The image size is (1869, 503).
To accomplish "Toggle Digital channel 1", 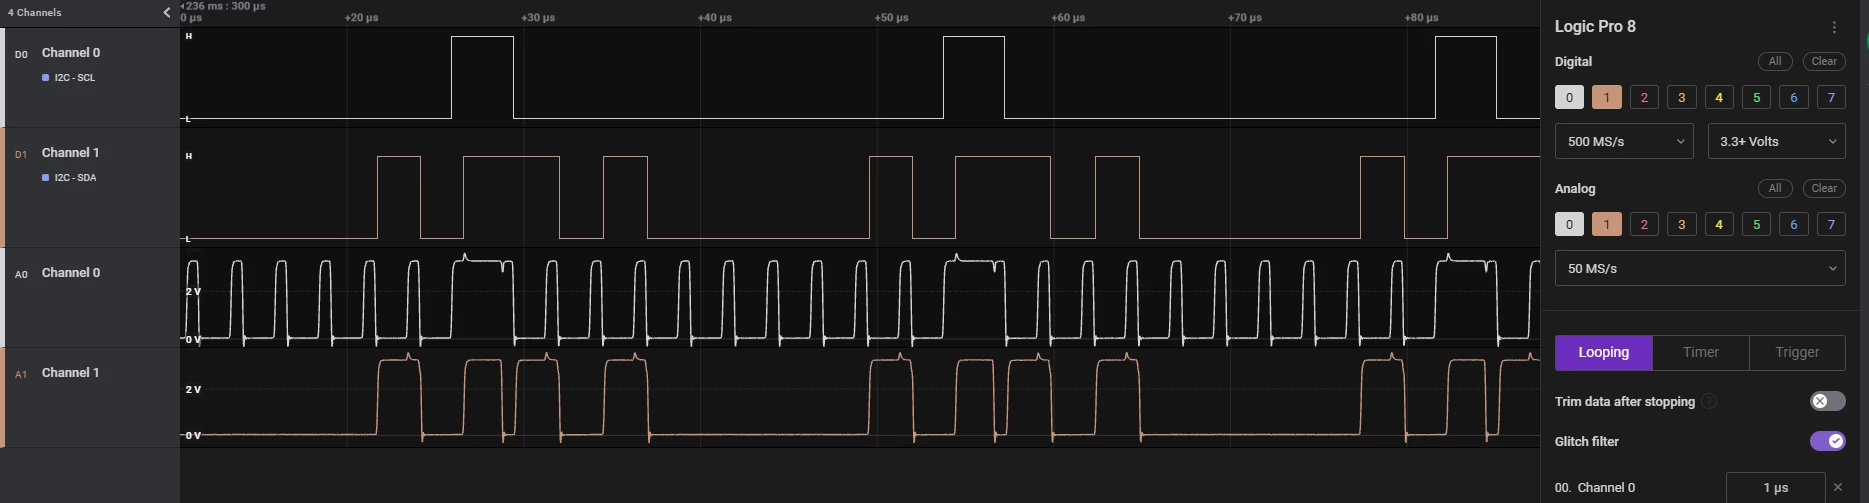I will 1606,97.
